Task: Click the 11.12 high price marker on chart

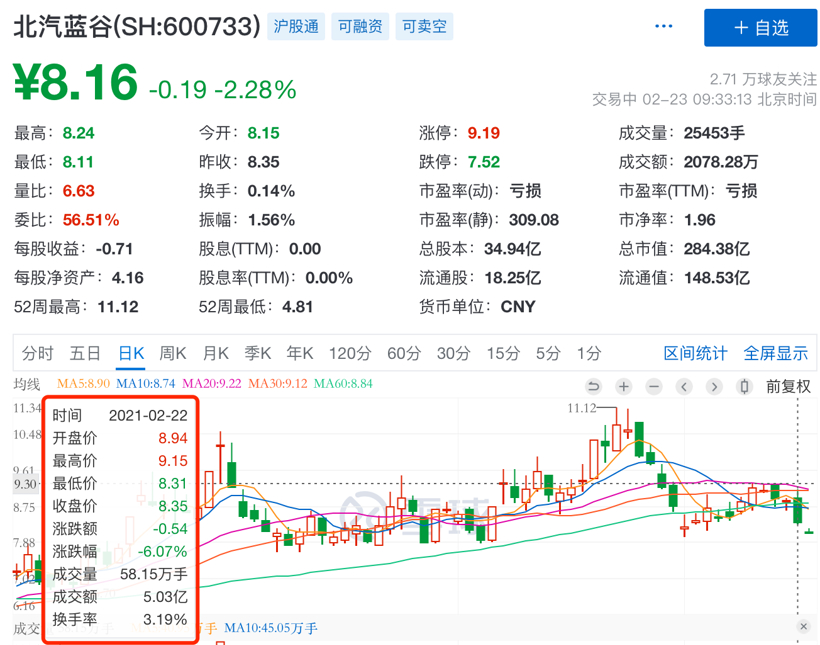Action: [x=582, y=408]
